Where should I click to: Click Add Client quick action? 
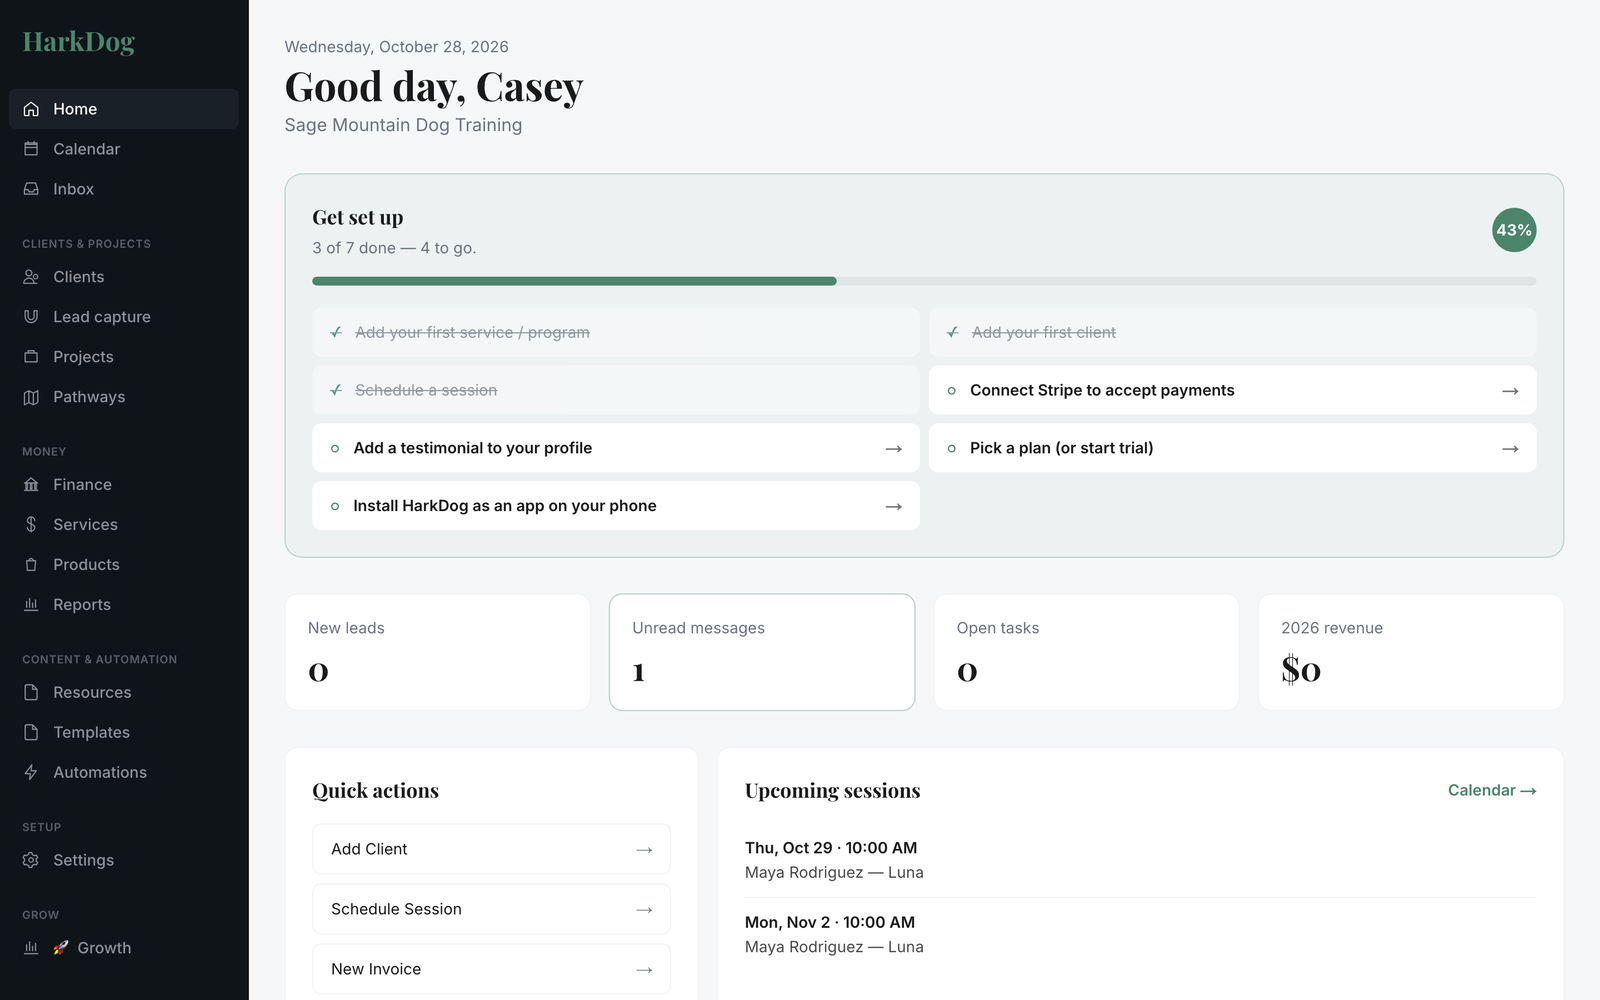(491, 849)
